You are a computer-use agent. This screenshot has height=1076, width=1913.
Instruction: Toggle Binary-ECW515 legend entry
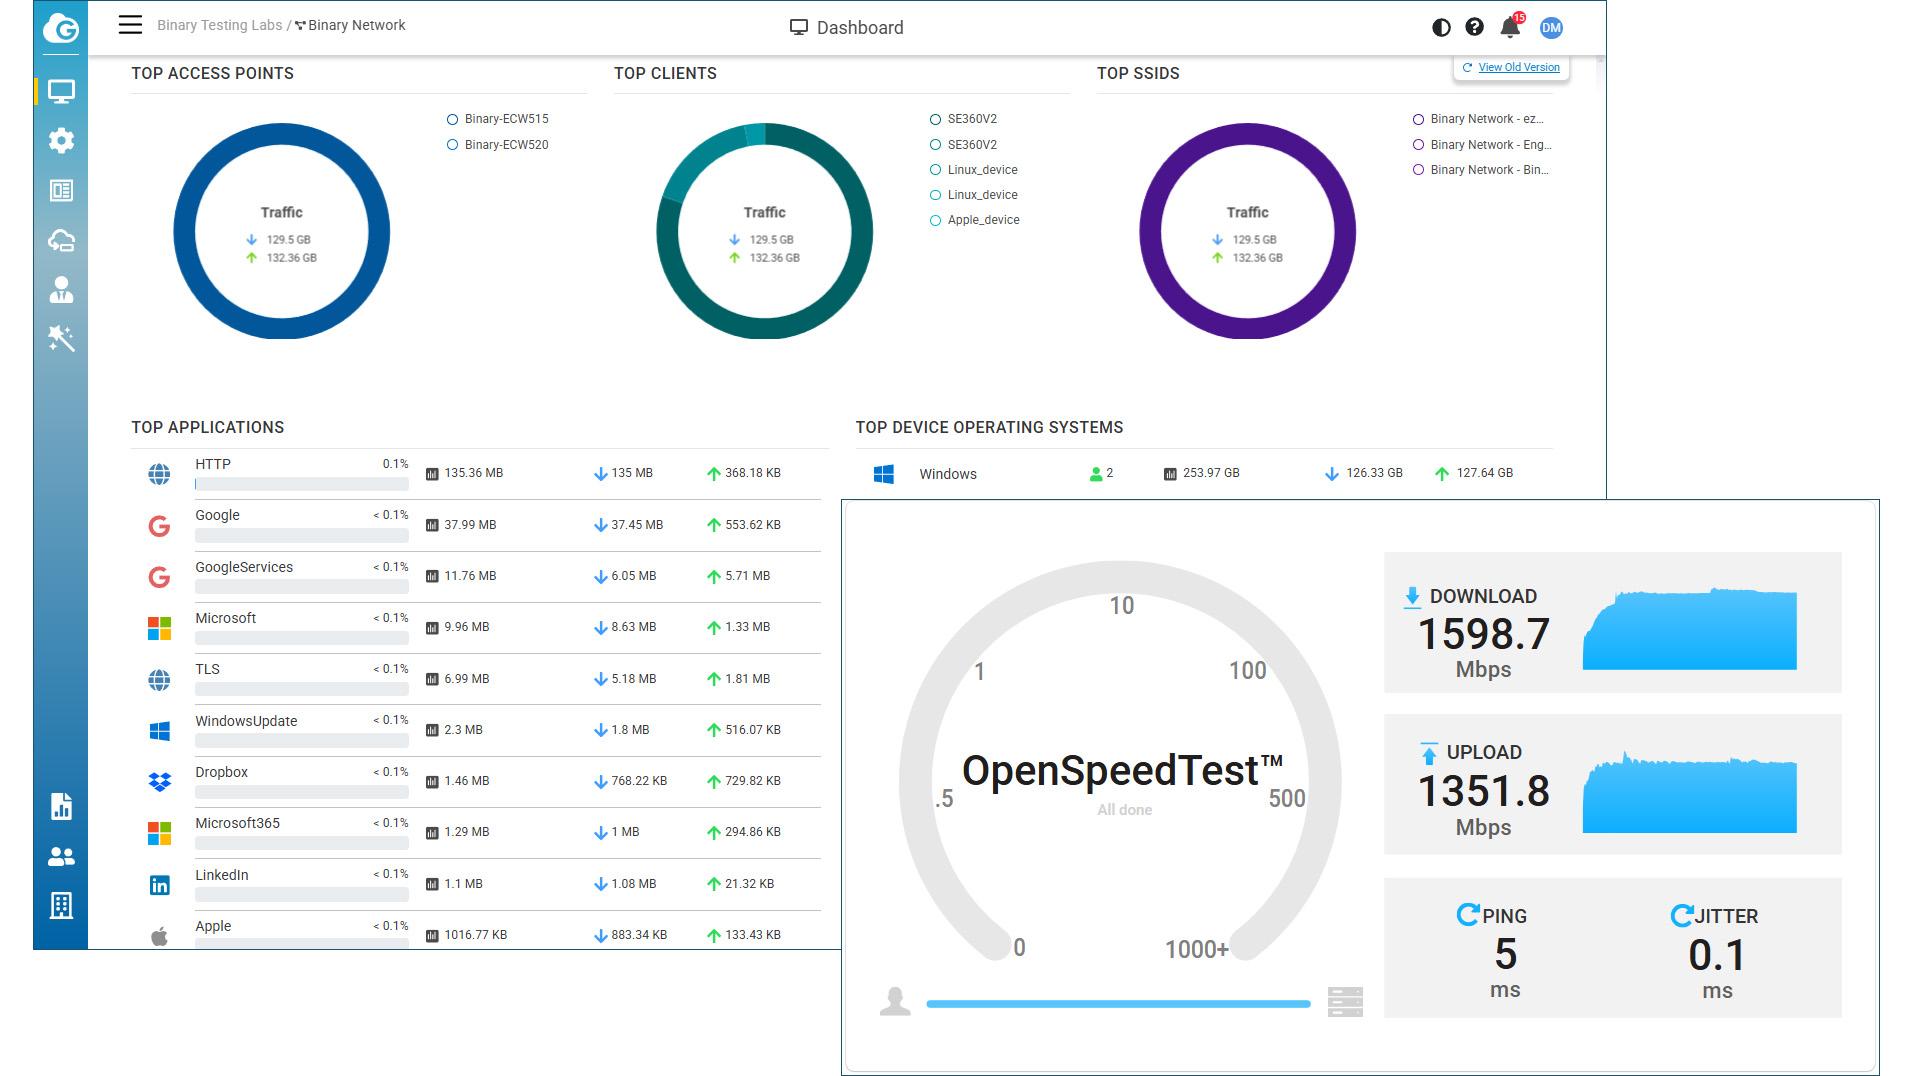tap(497, 119)
